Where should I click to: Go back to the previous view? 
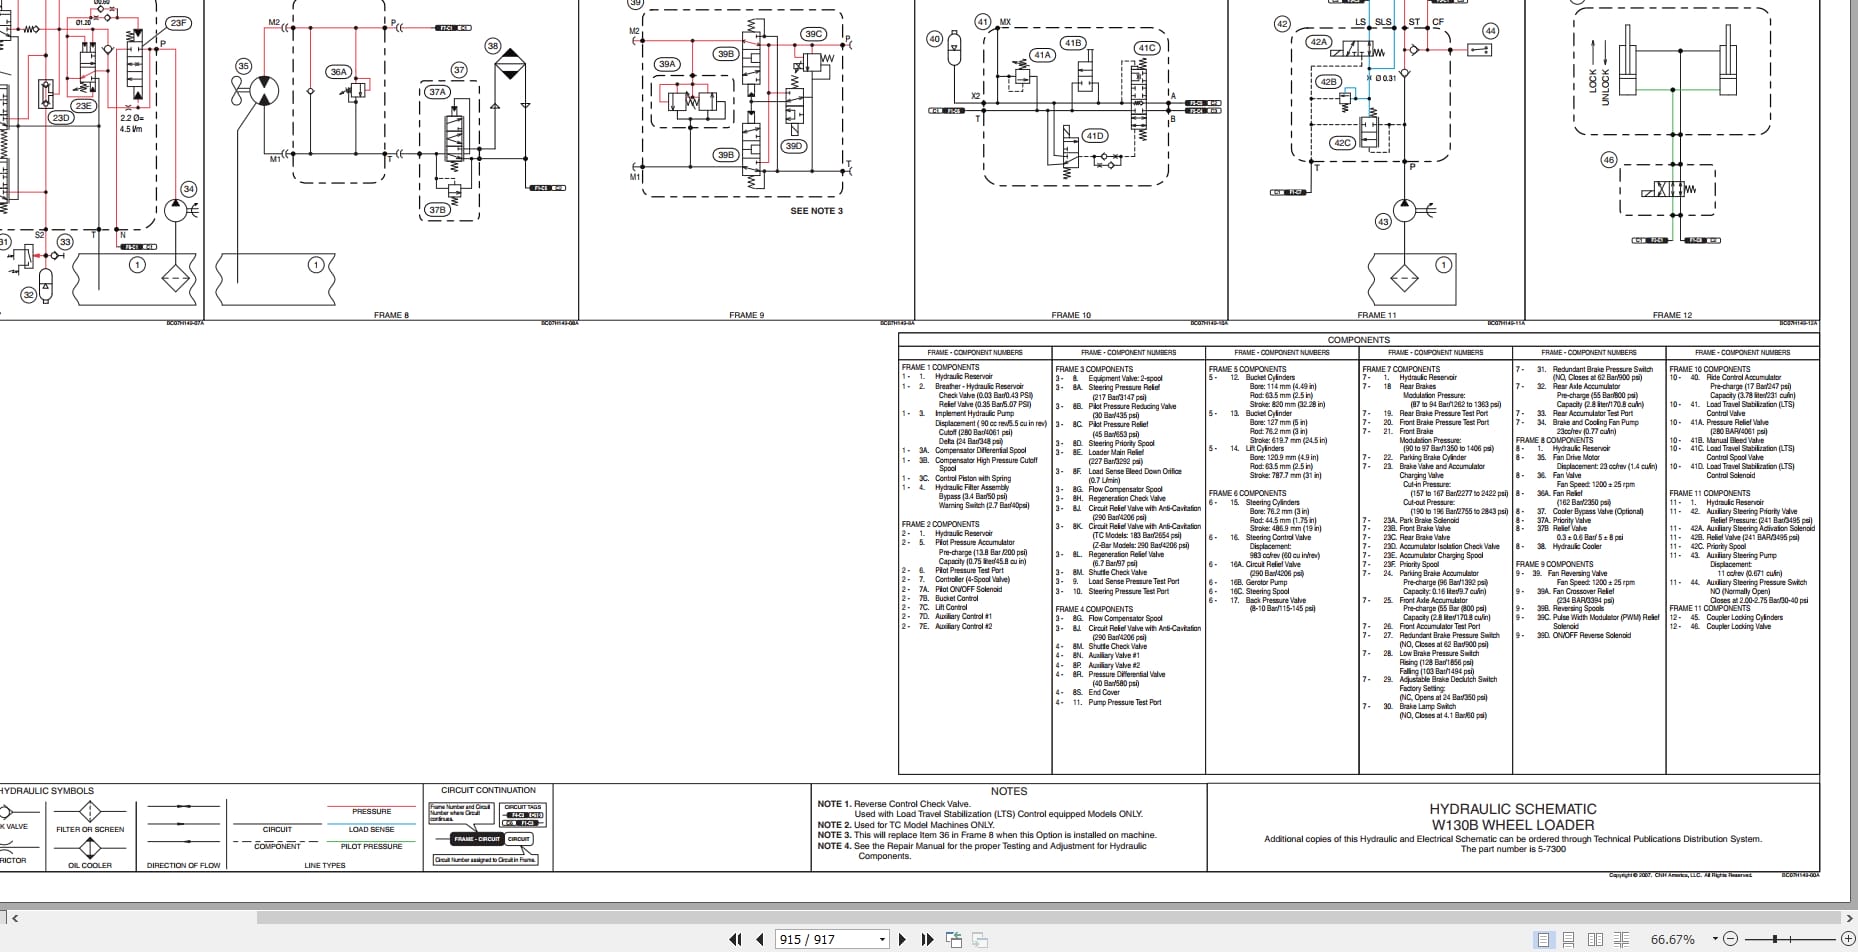[x=954, y=940]
